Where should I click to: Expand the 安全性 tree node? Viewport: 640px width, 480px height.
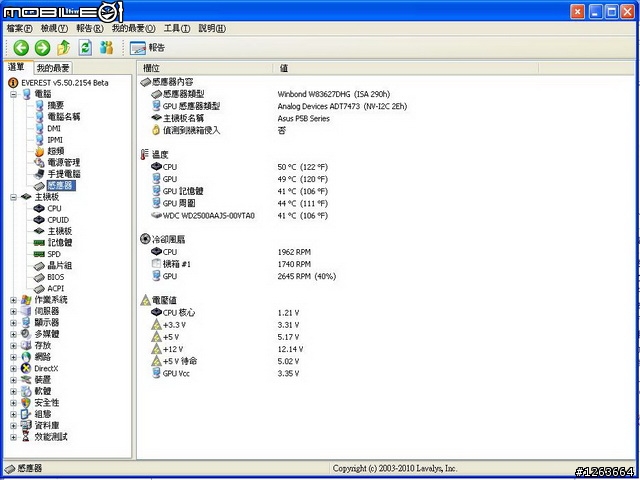click(13, 403)
